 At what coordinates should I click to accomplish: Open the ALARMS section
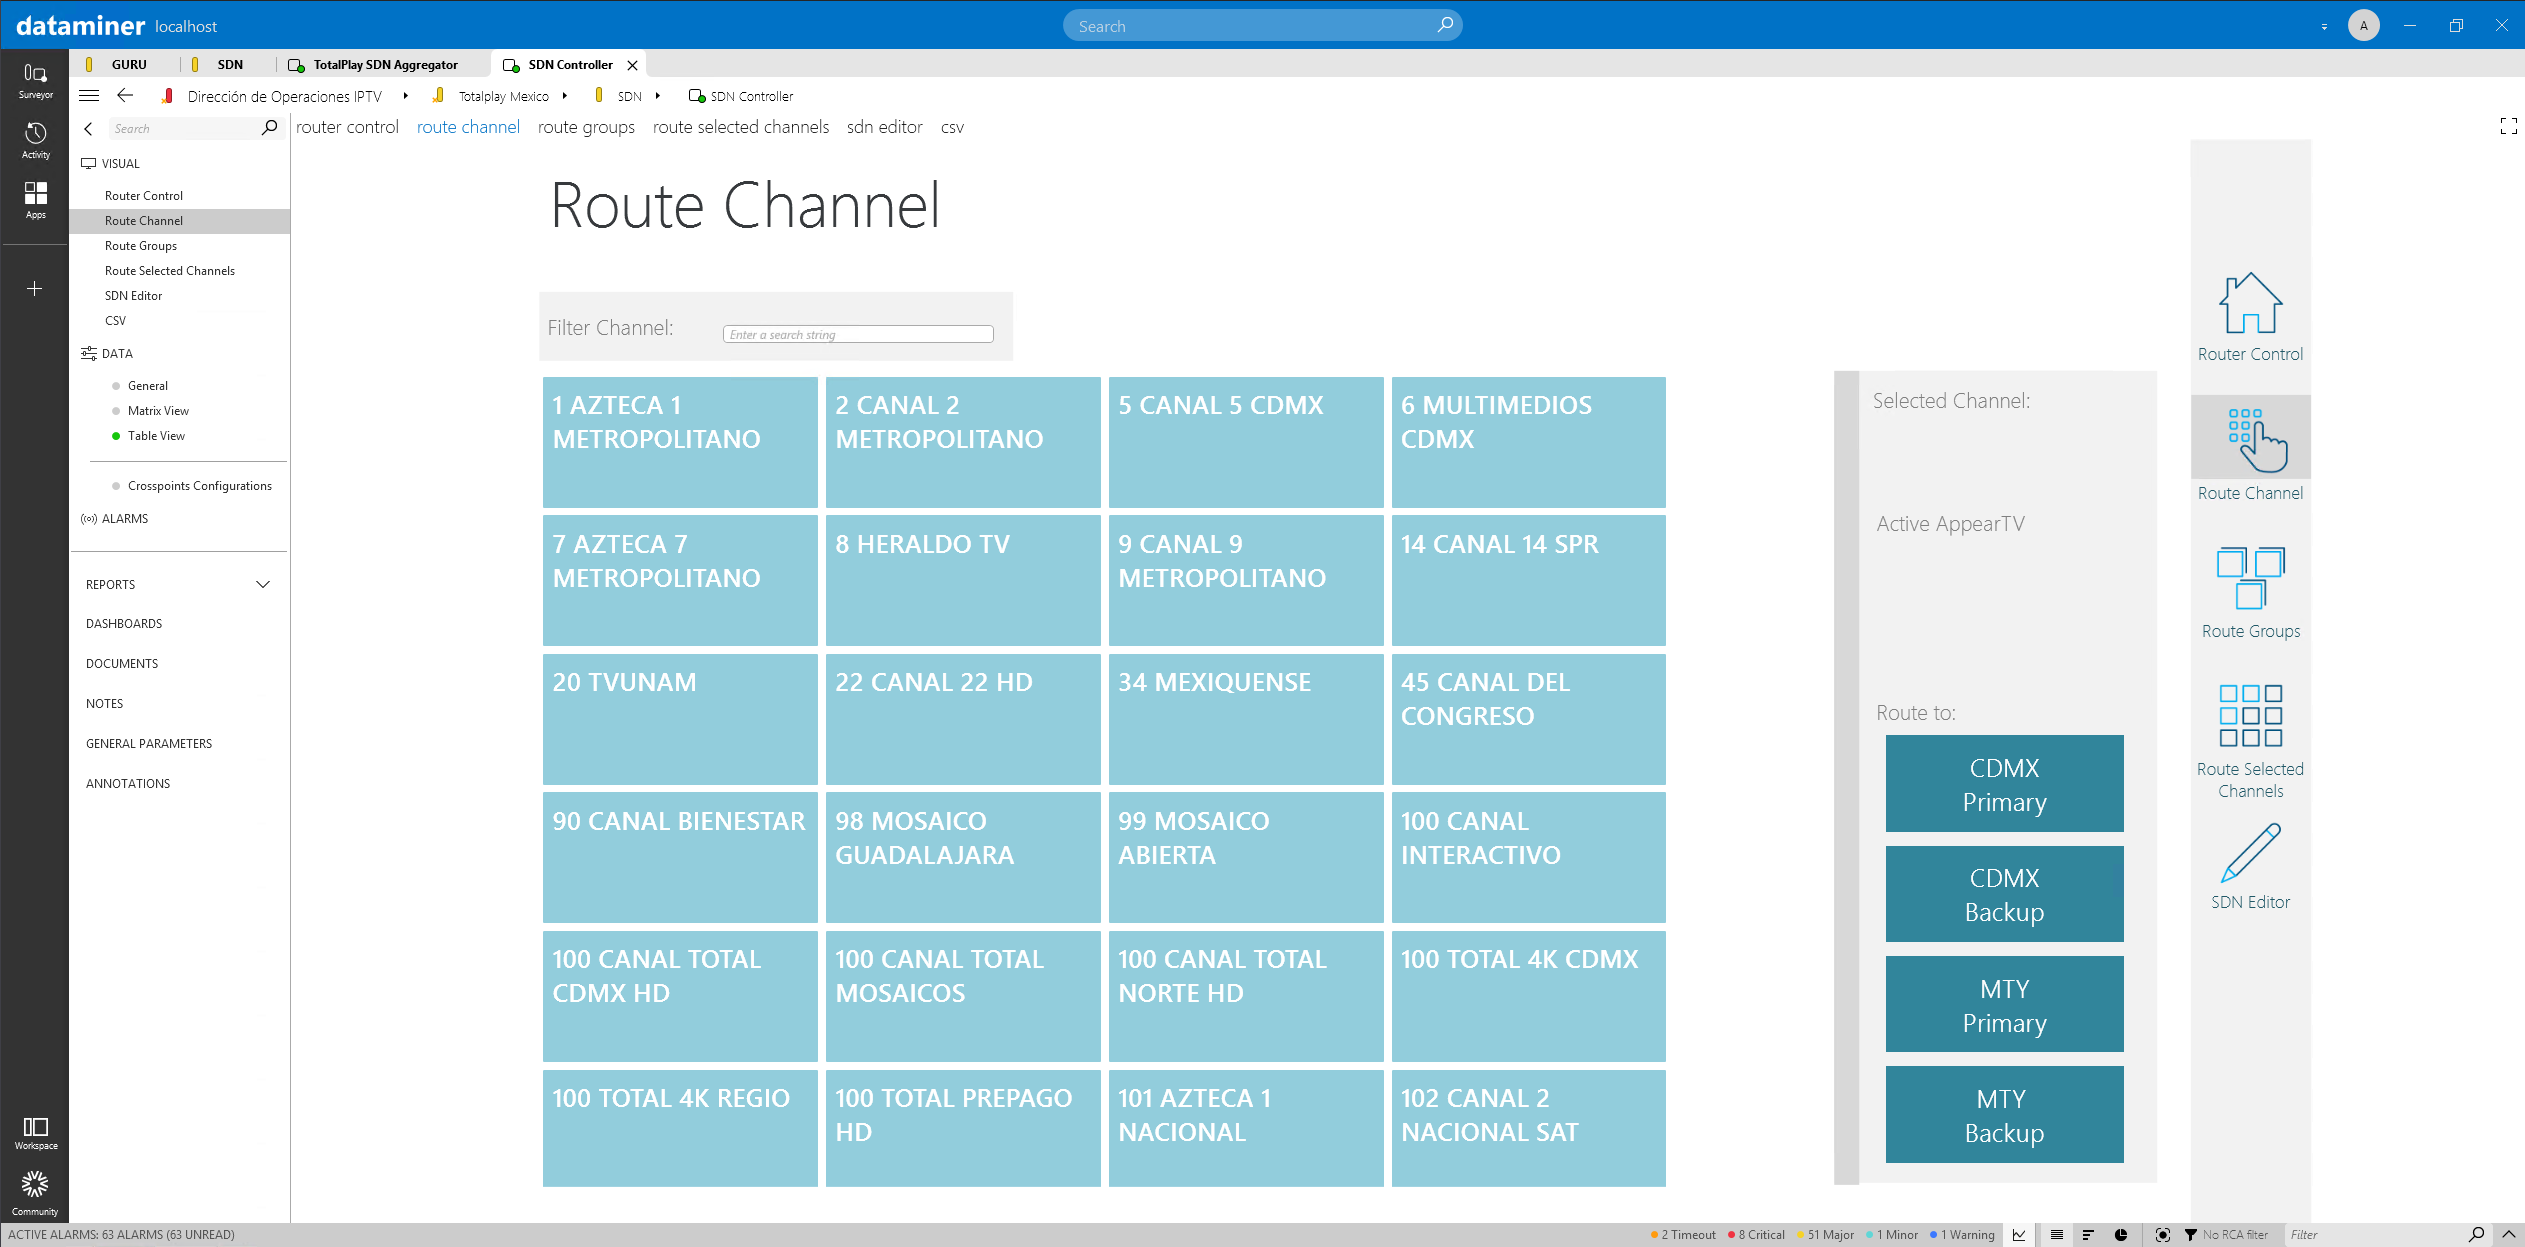click(125, 519)
